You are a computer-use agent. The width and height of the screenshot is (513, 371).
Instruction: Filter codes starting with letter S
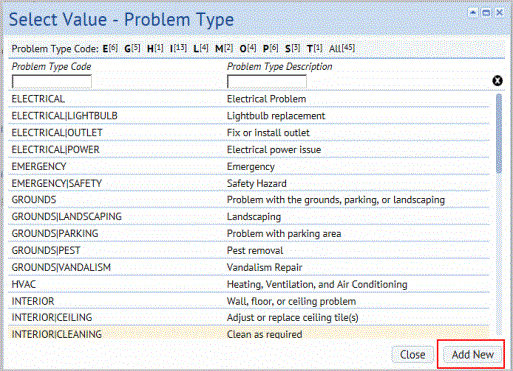[292, 48]
